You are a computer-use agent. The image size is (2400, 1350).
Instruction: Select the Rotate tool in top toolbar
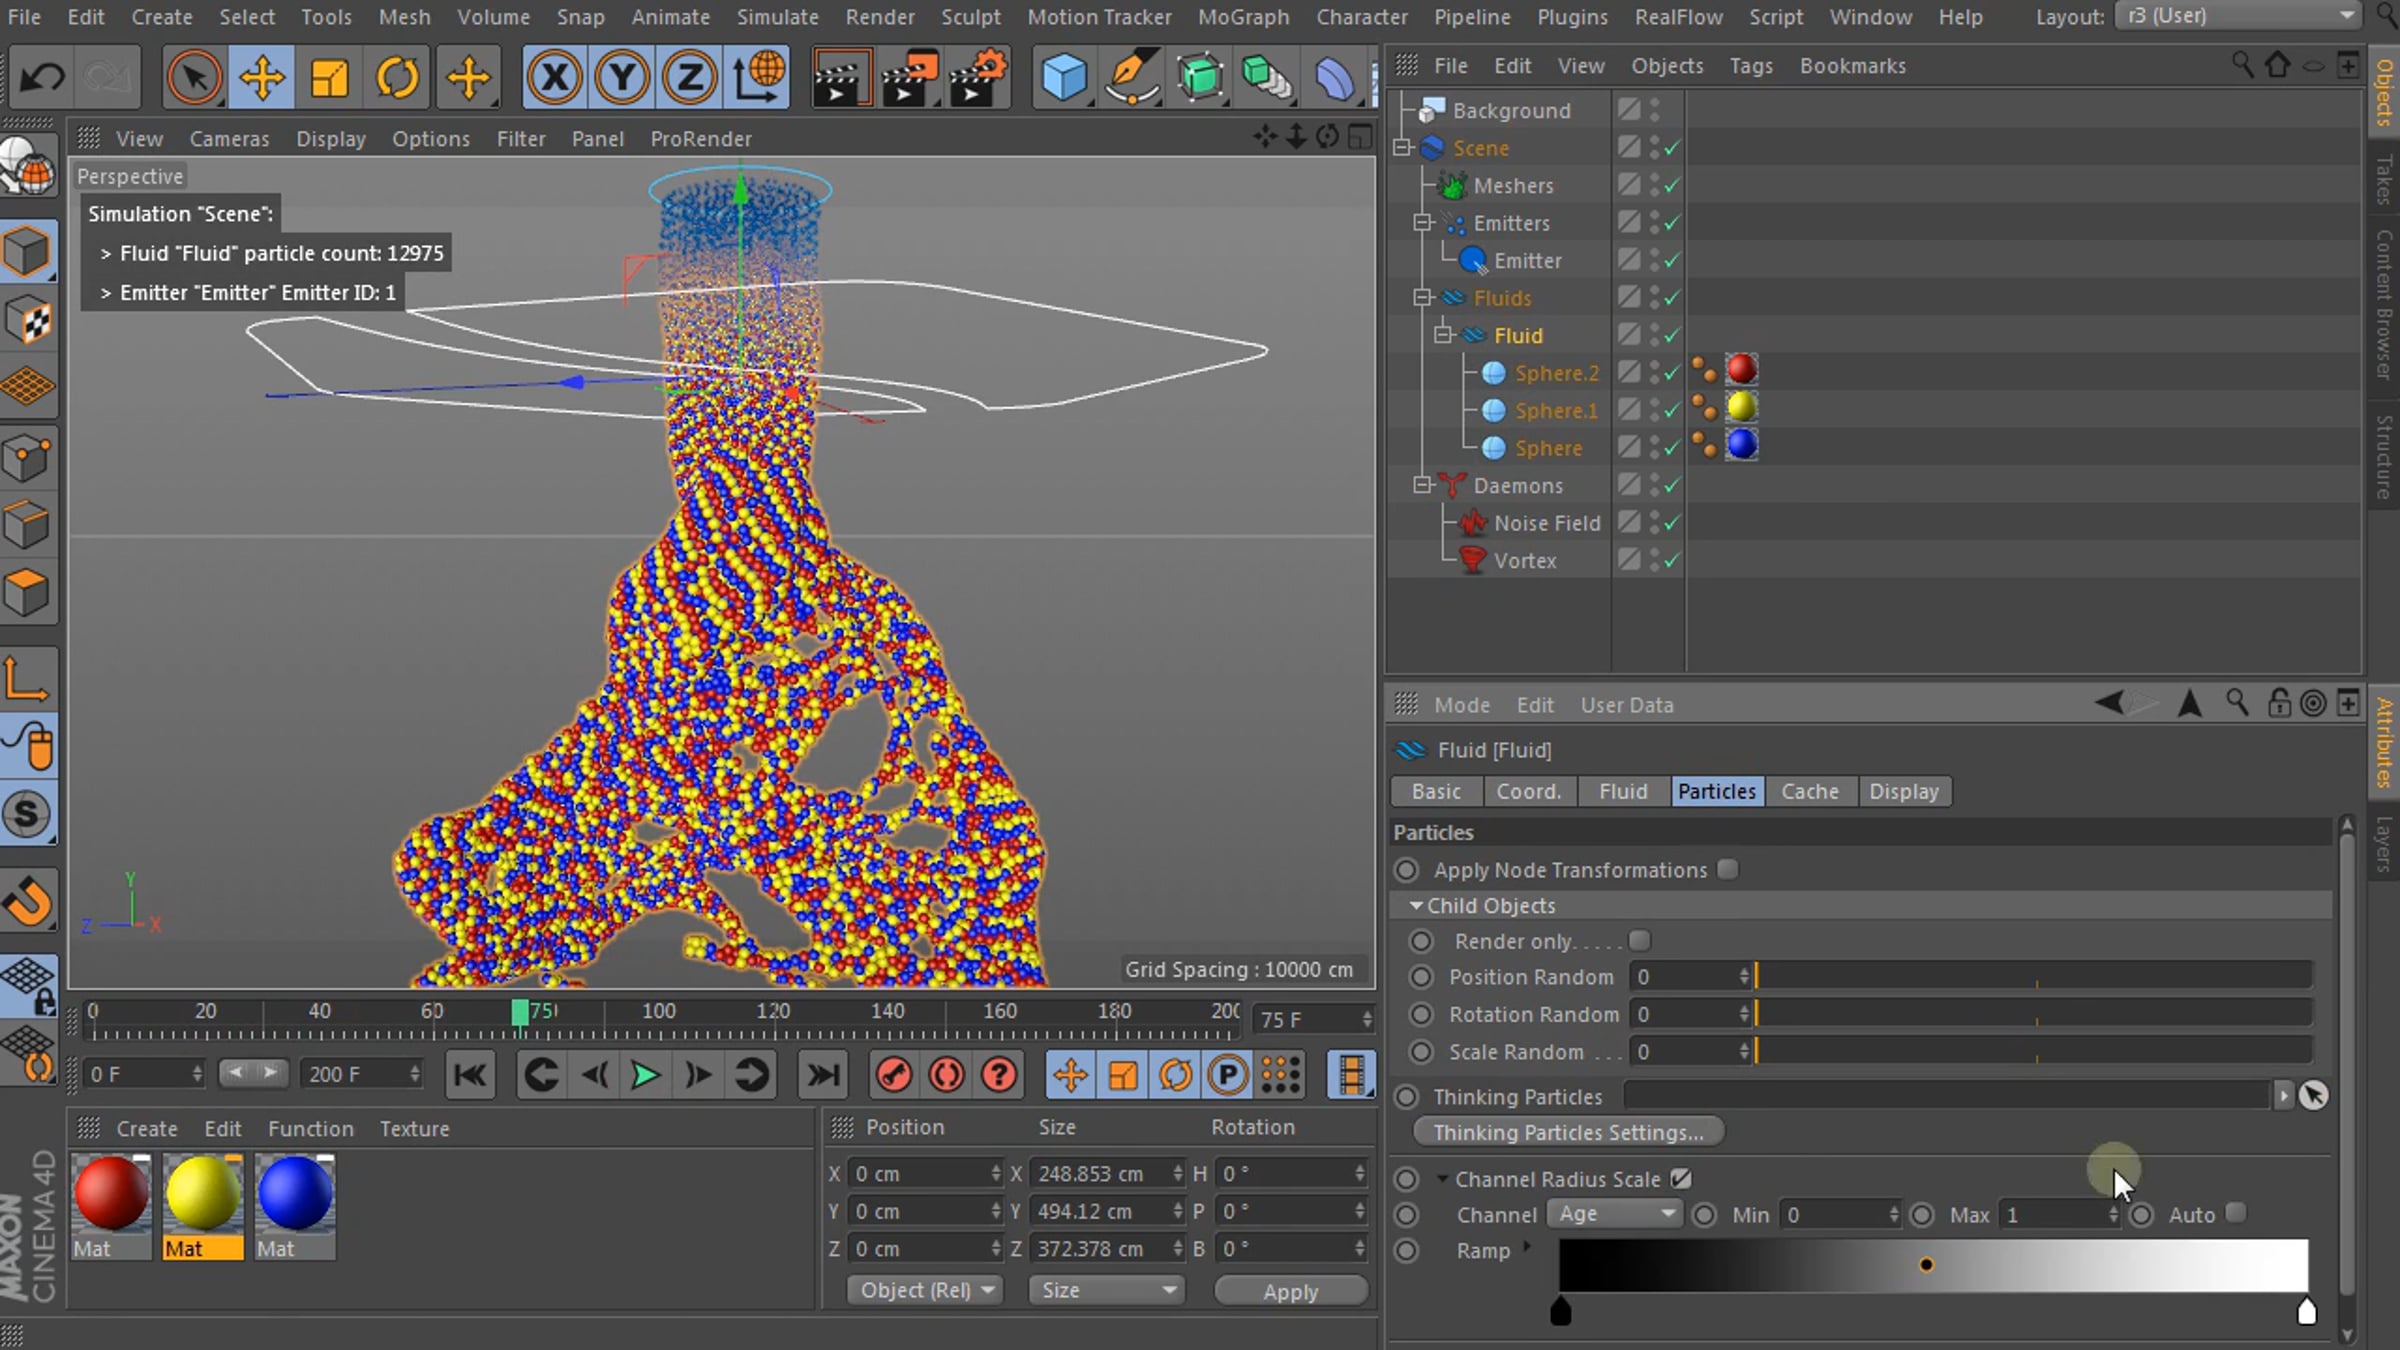tap(397, 78)
